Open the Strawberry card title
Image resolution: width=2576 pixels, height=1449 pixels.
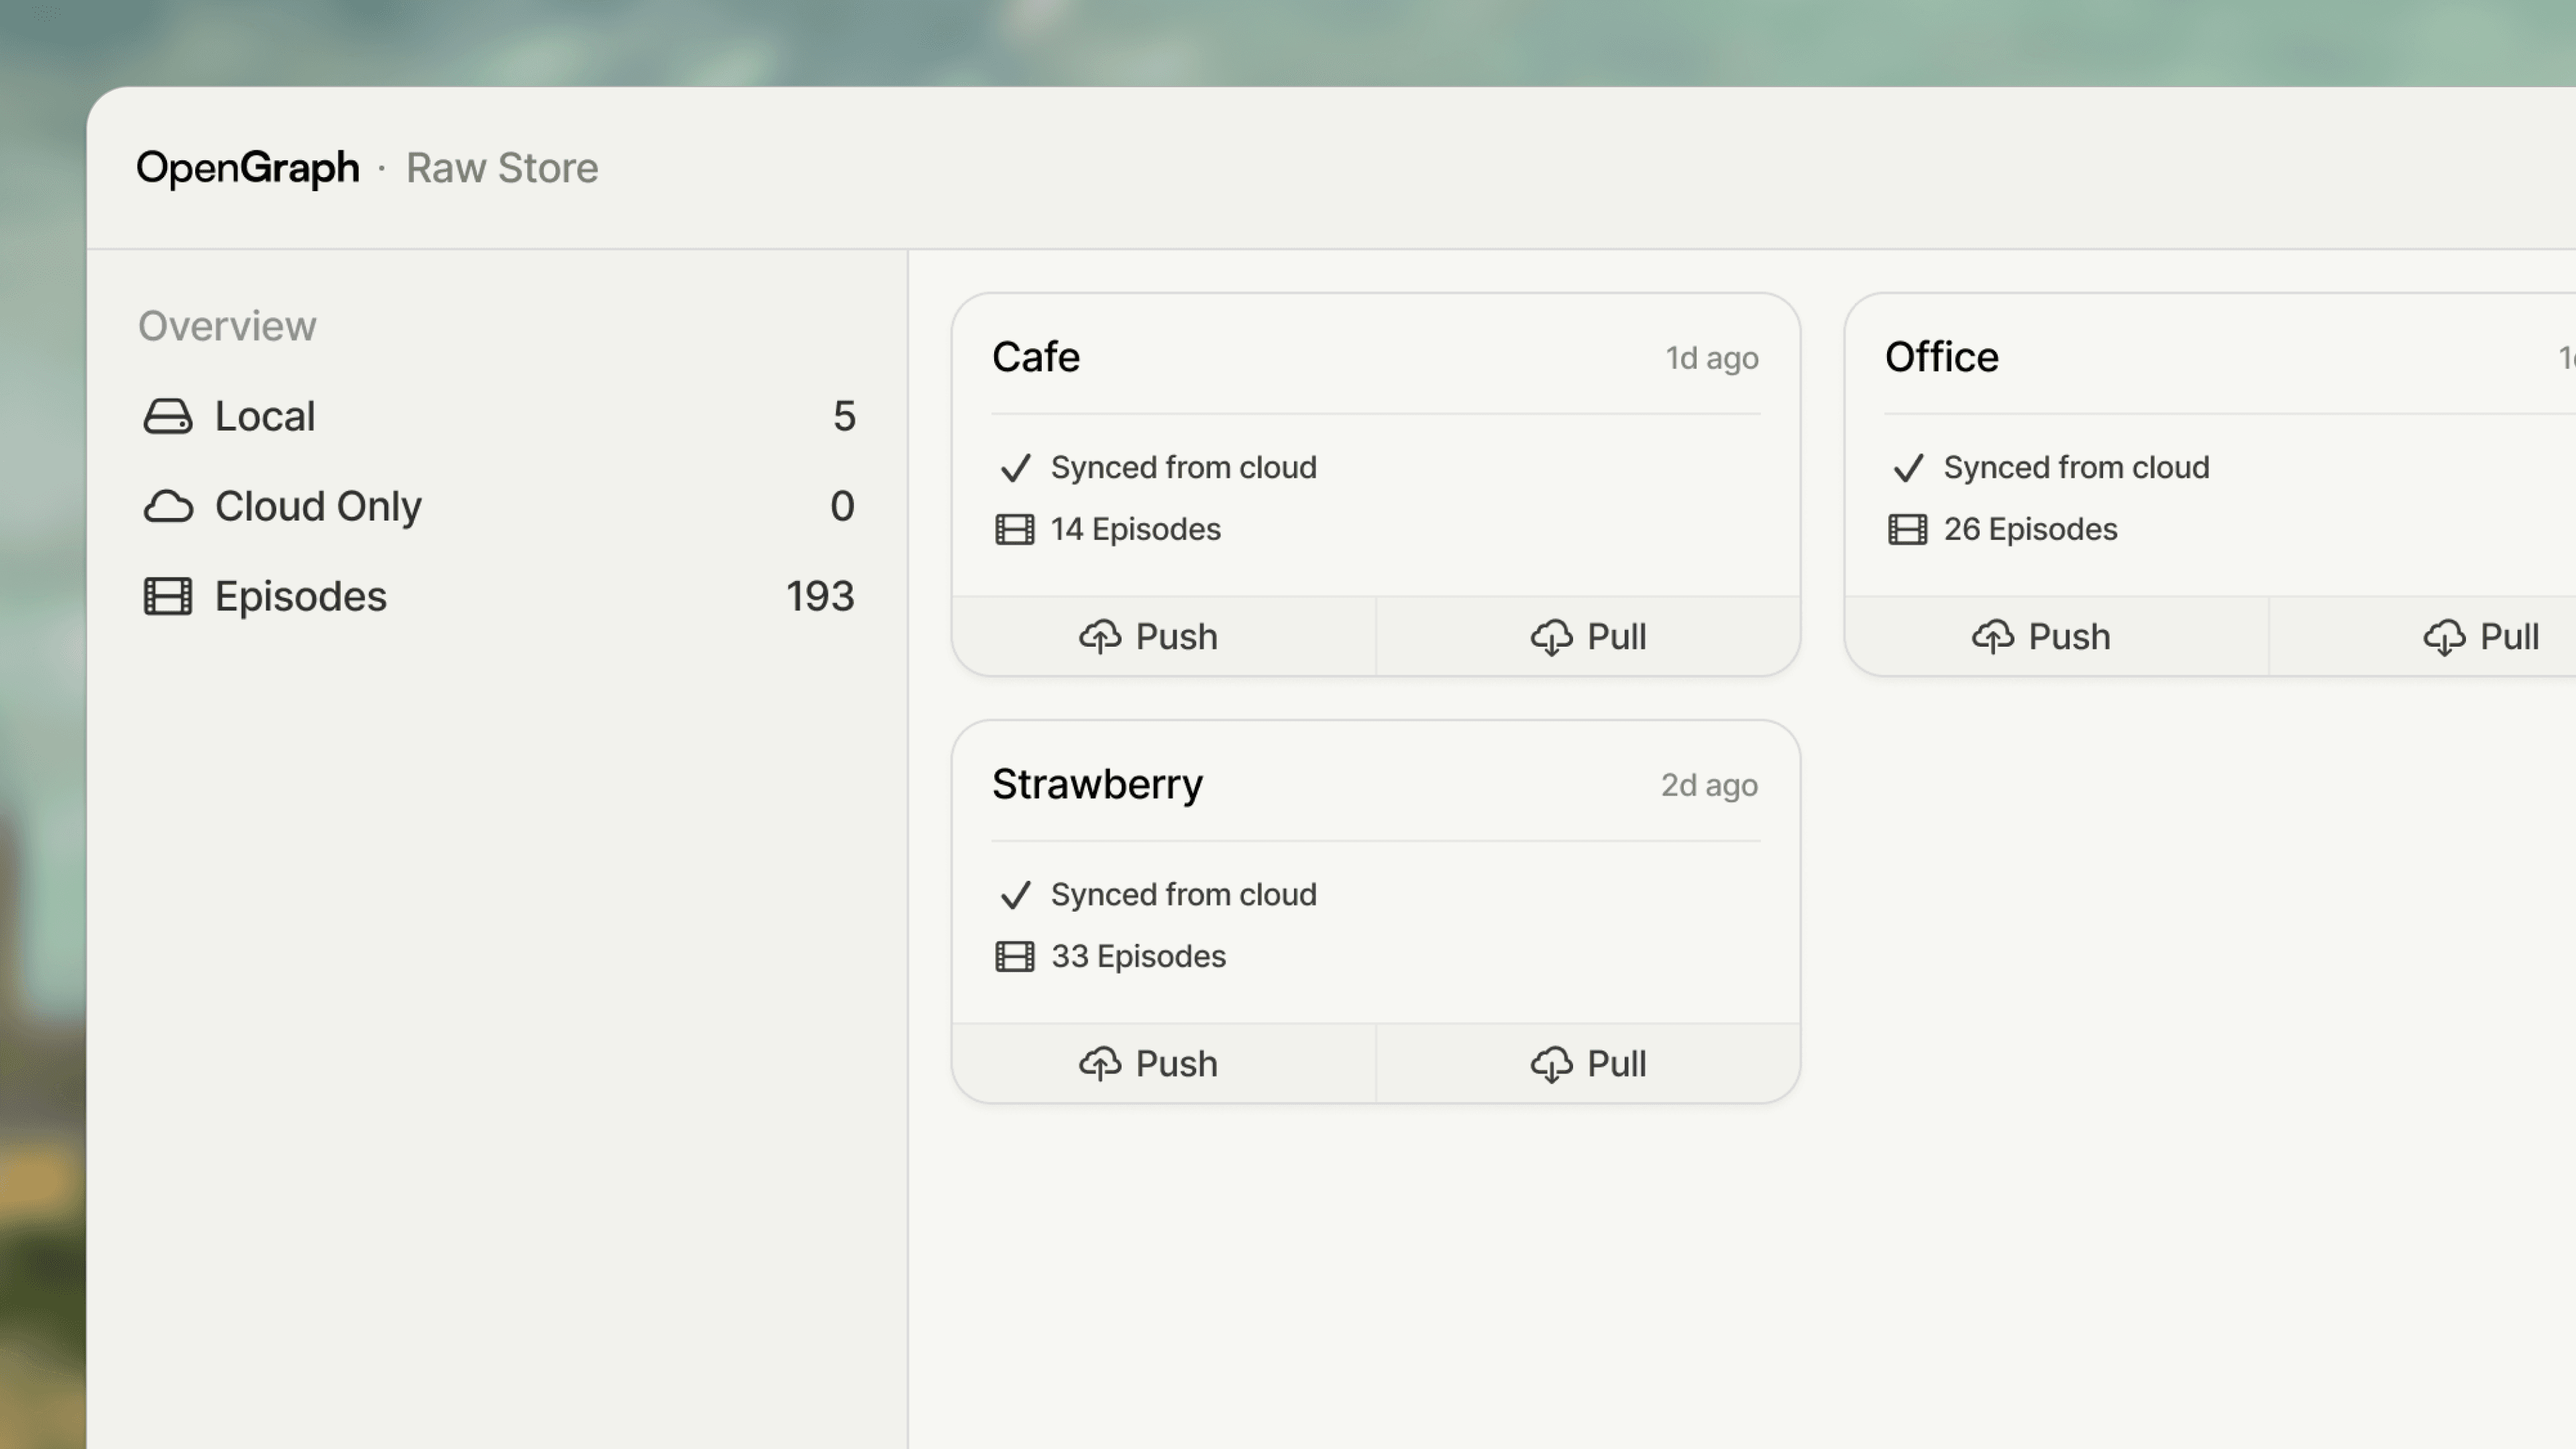click(x=1097, y=784)
